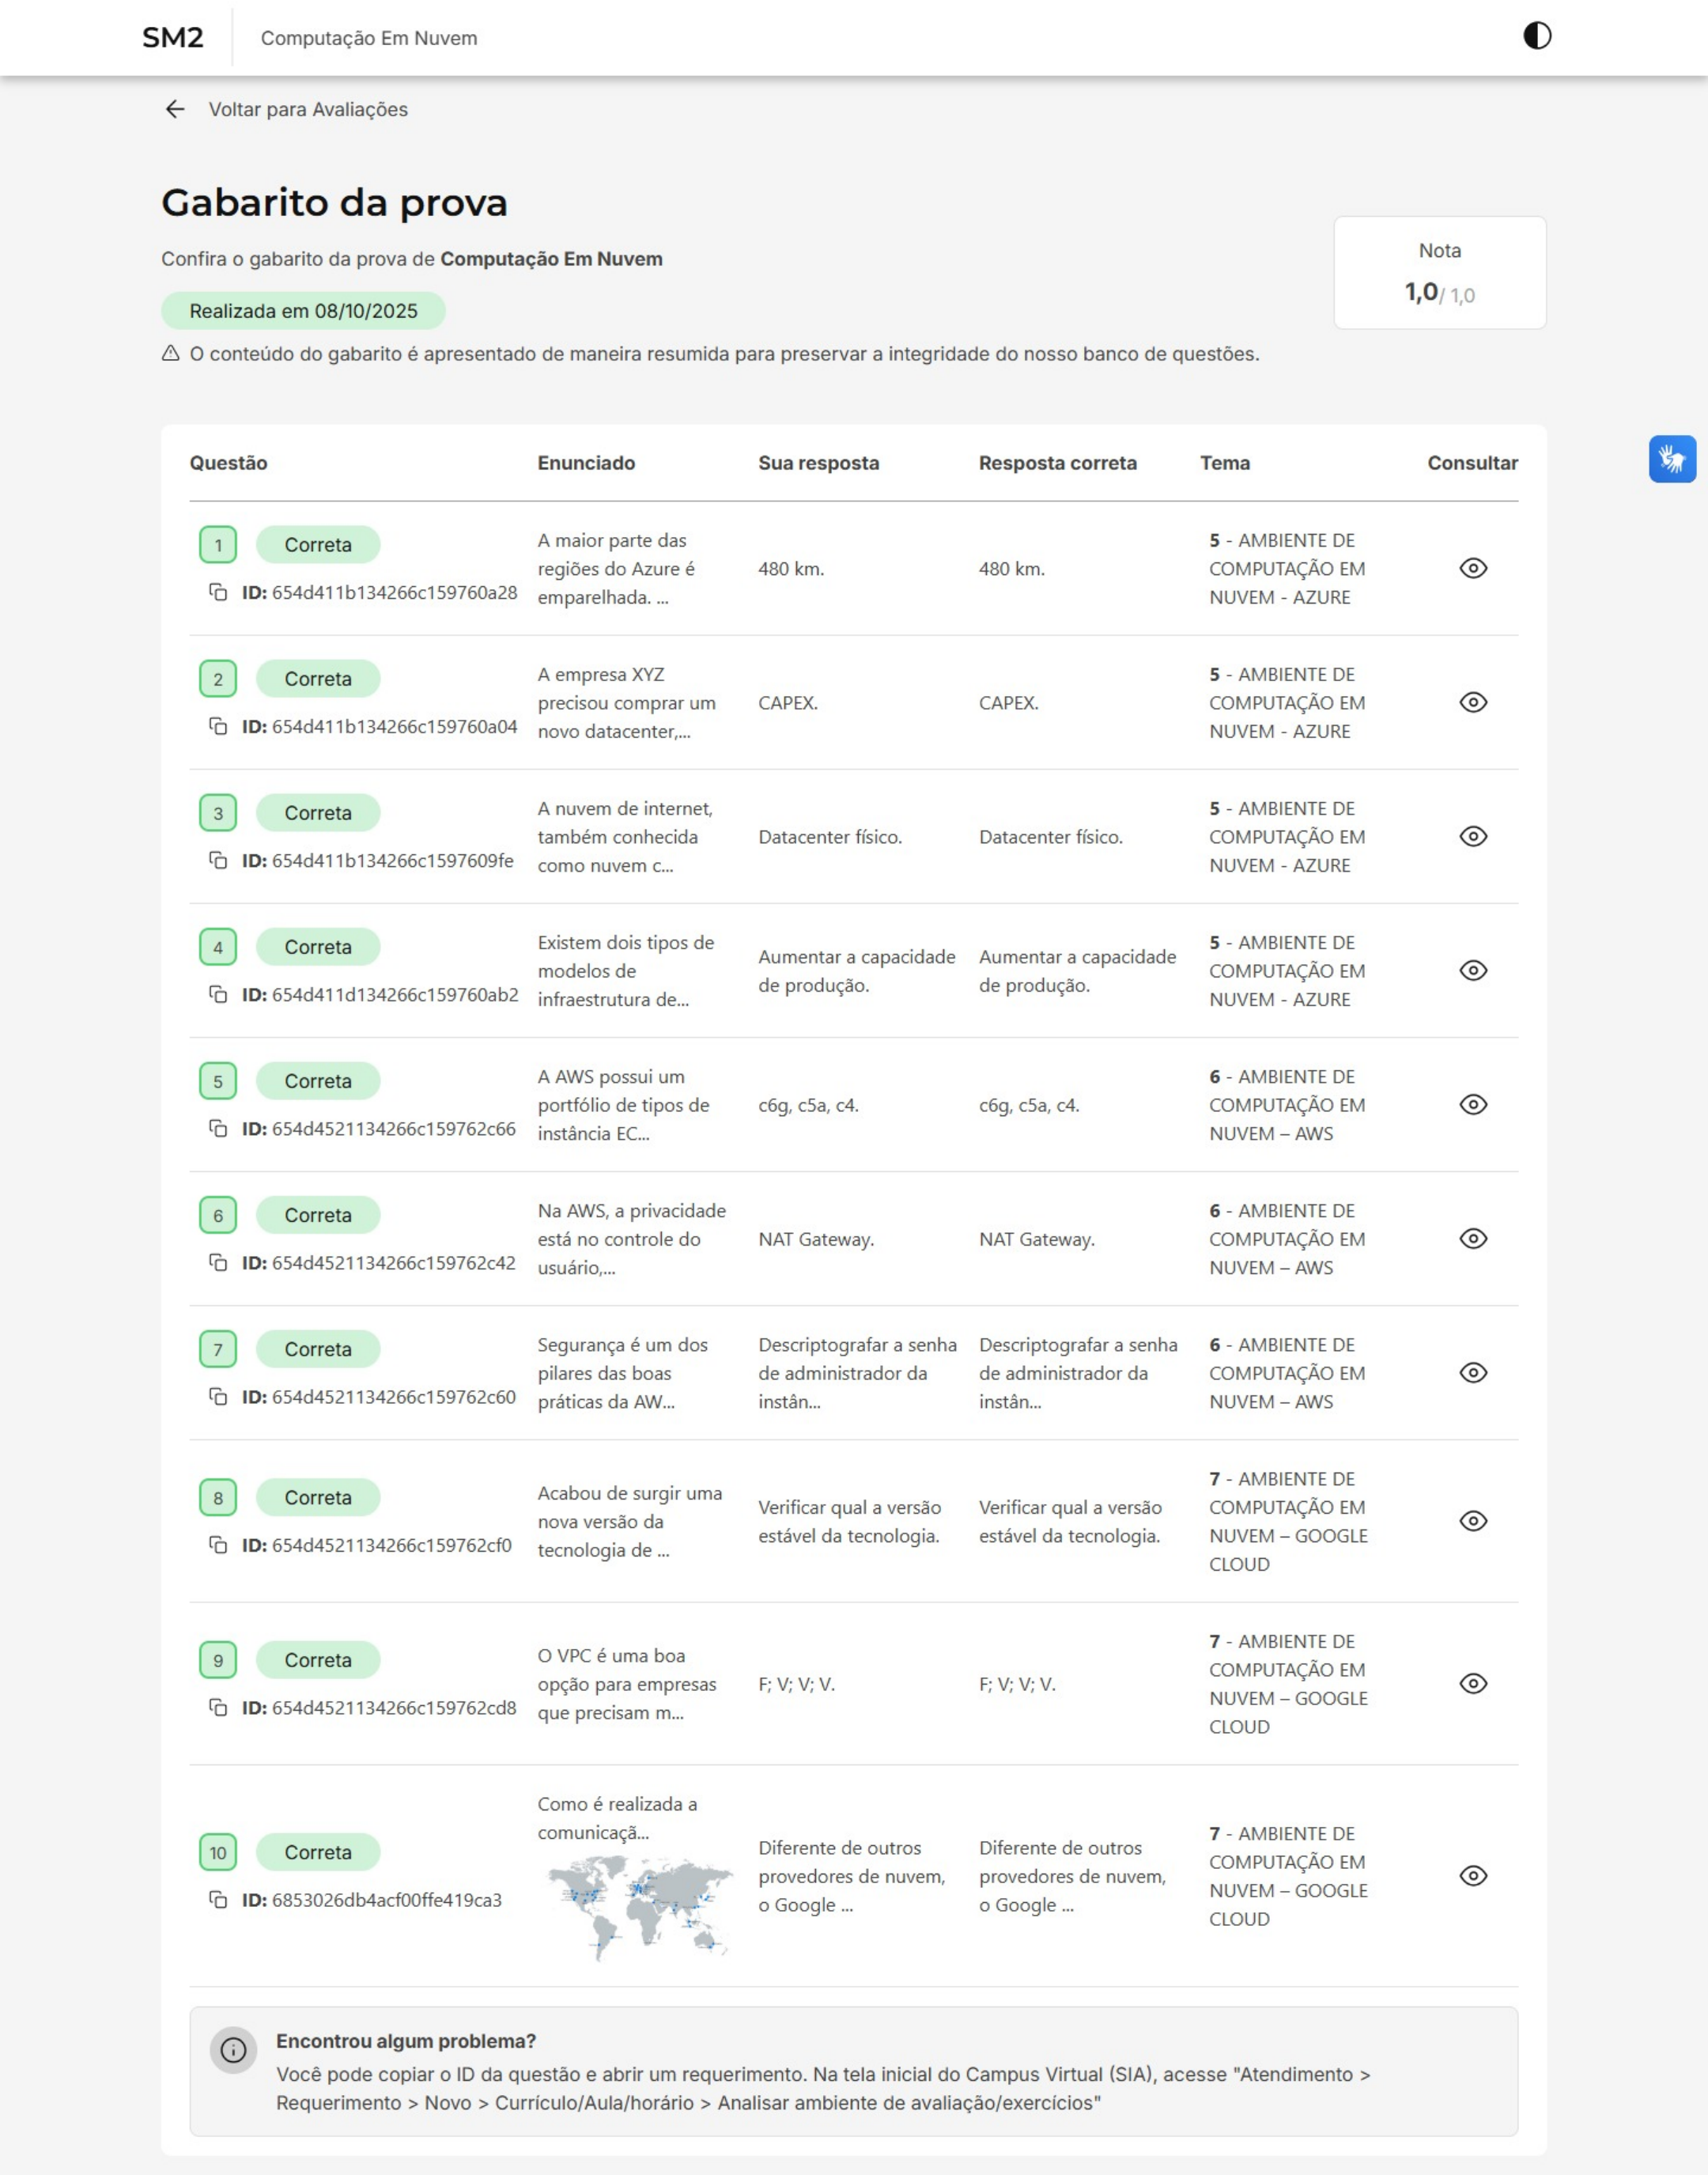Copy the ID of question 3
This screenshot has height=2175, width=1708.
point(218,860)
